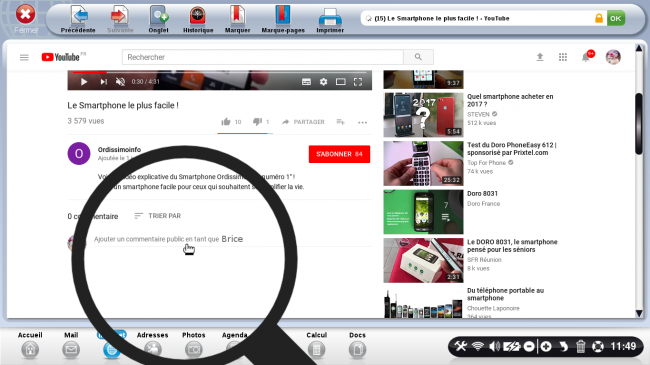
Task: Enter fullscreen video mode
Action: tap(358, 82)
